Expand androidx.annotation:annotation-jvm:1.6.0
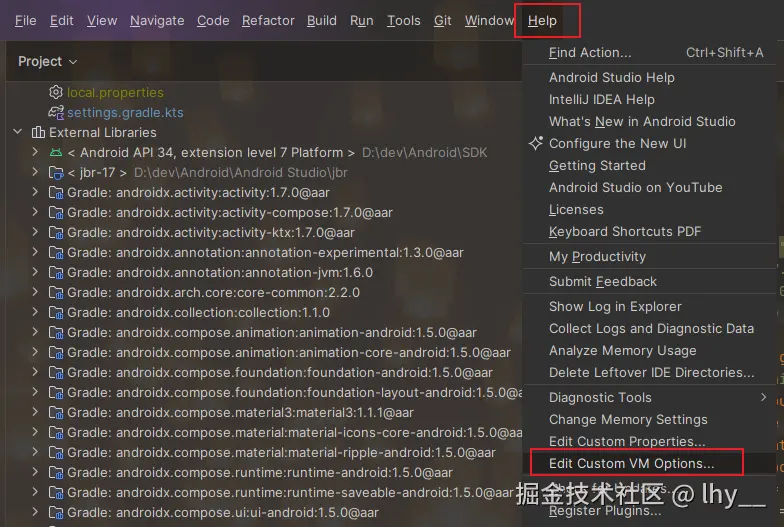 click(35, 272)
